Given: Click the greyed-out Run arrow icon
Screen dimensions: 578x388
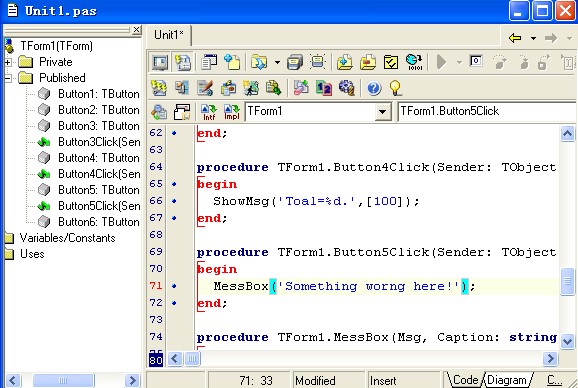Looking at the screenshot, I should 441,62.
